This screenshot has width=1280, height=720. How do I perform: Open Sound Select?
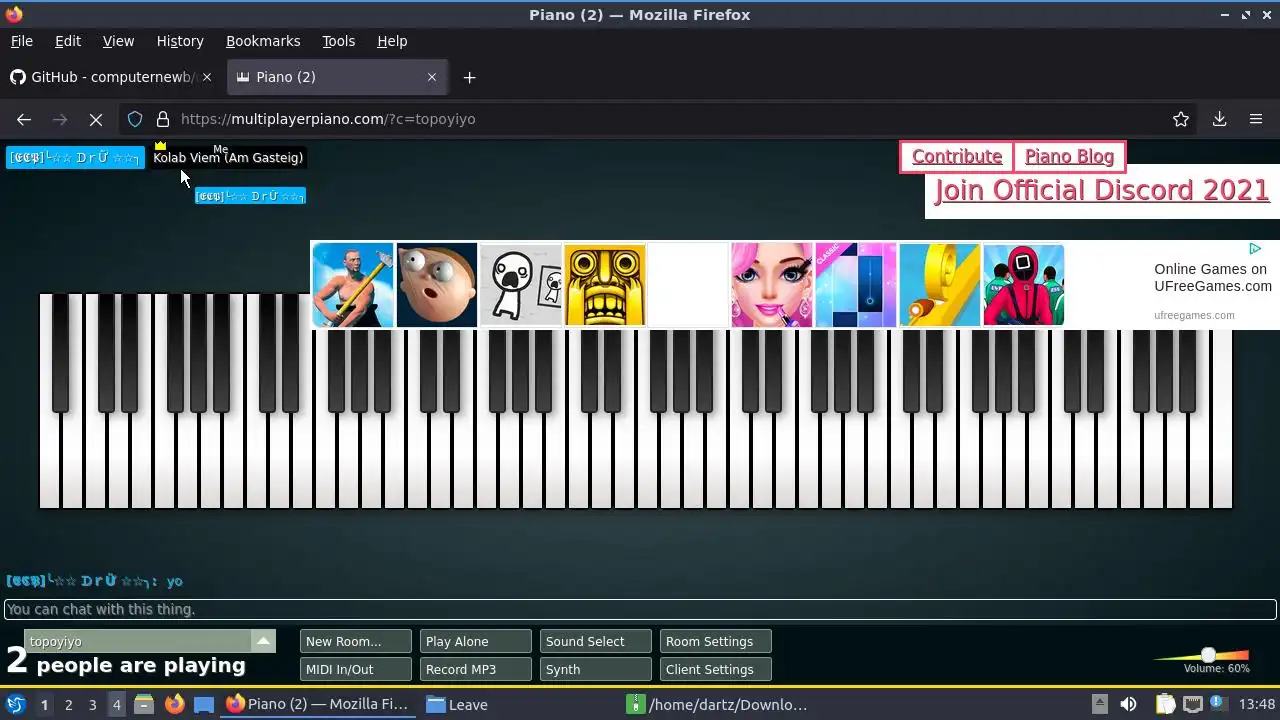click(x=596, y=642)
